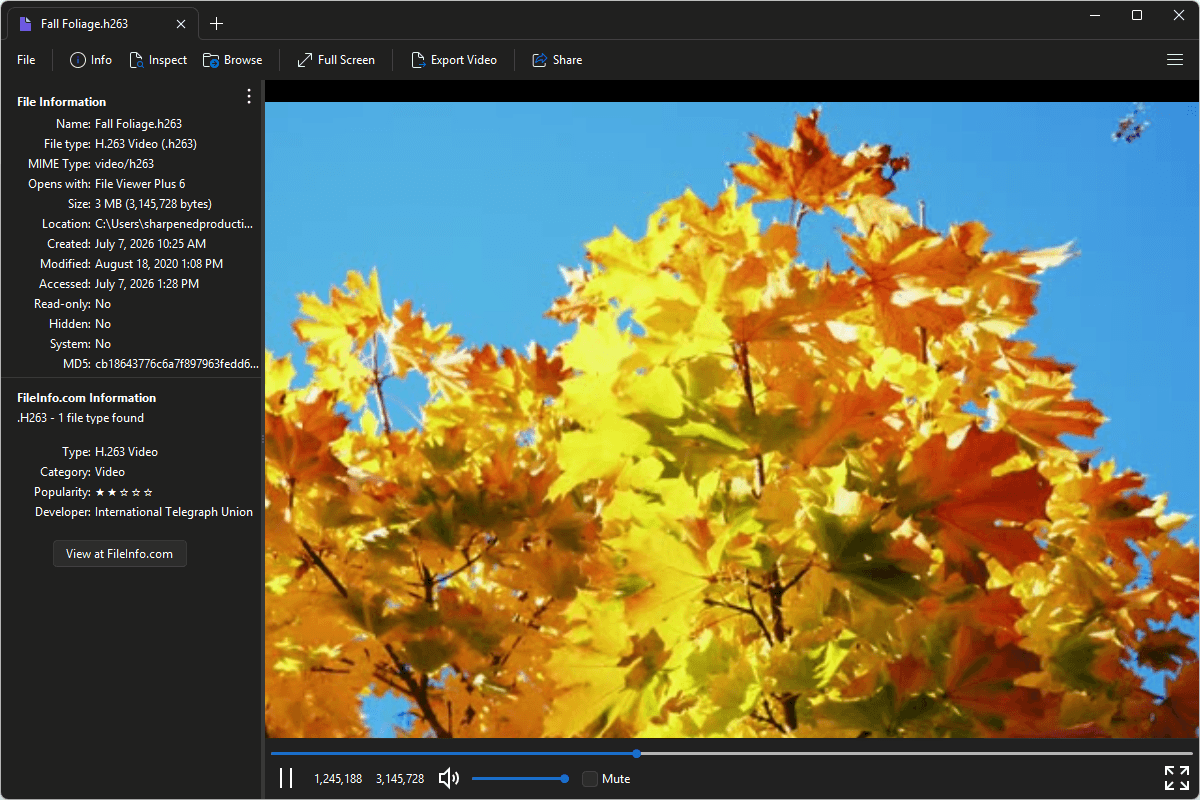This screenshot has height=800, width=1200.
Task: Select the Fall Foliage.h263 tab
Action: (x=100, y=23)
